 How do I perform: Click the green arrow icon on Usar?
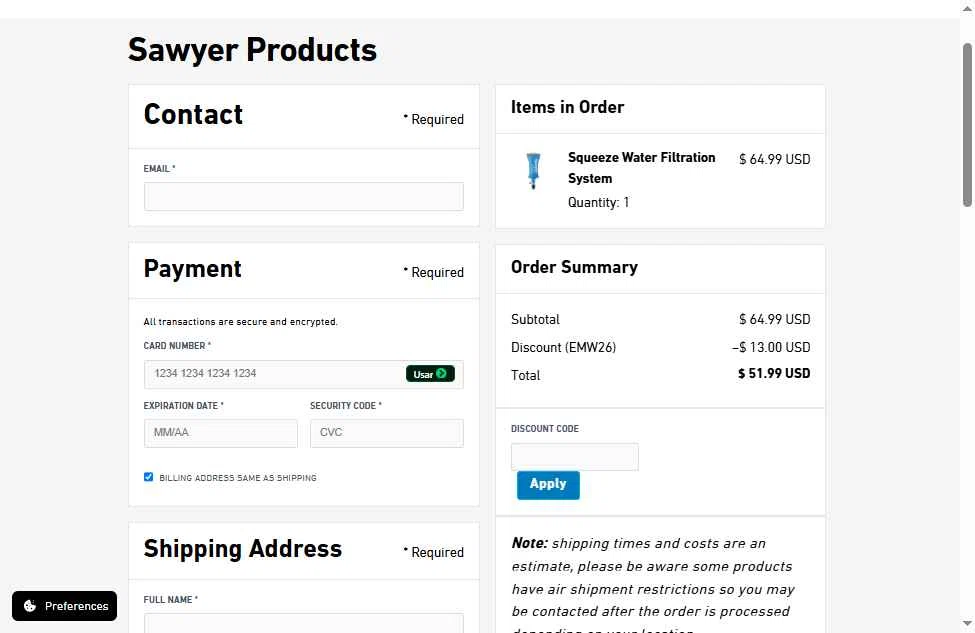[441, 374]
